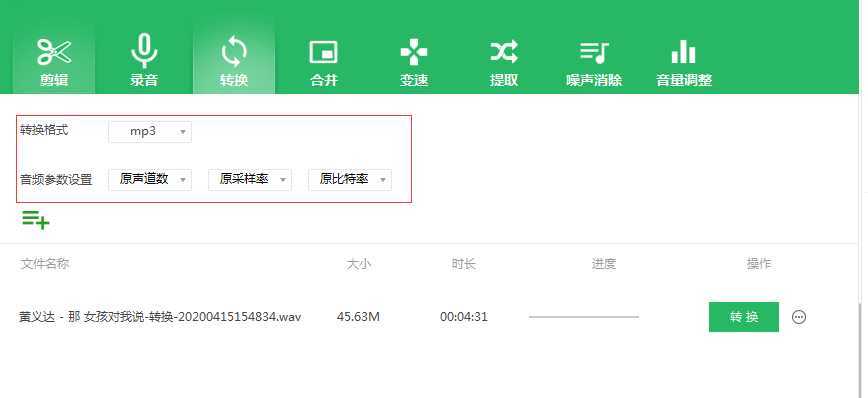868x398 pixels.
Task: Open more options ellipsis for the wav file
Action: [799, 317]
